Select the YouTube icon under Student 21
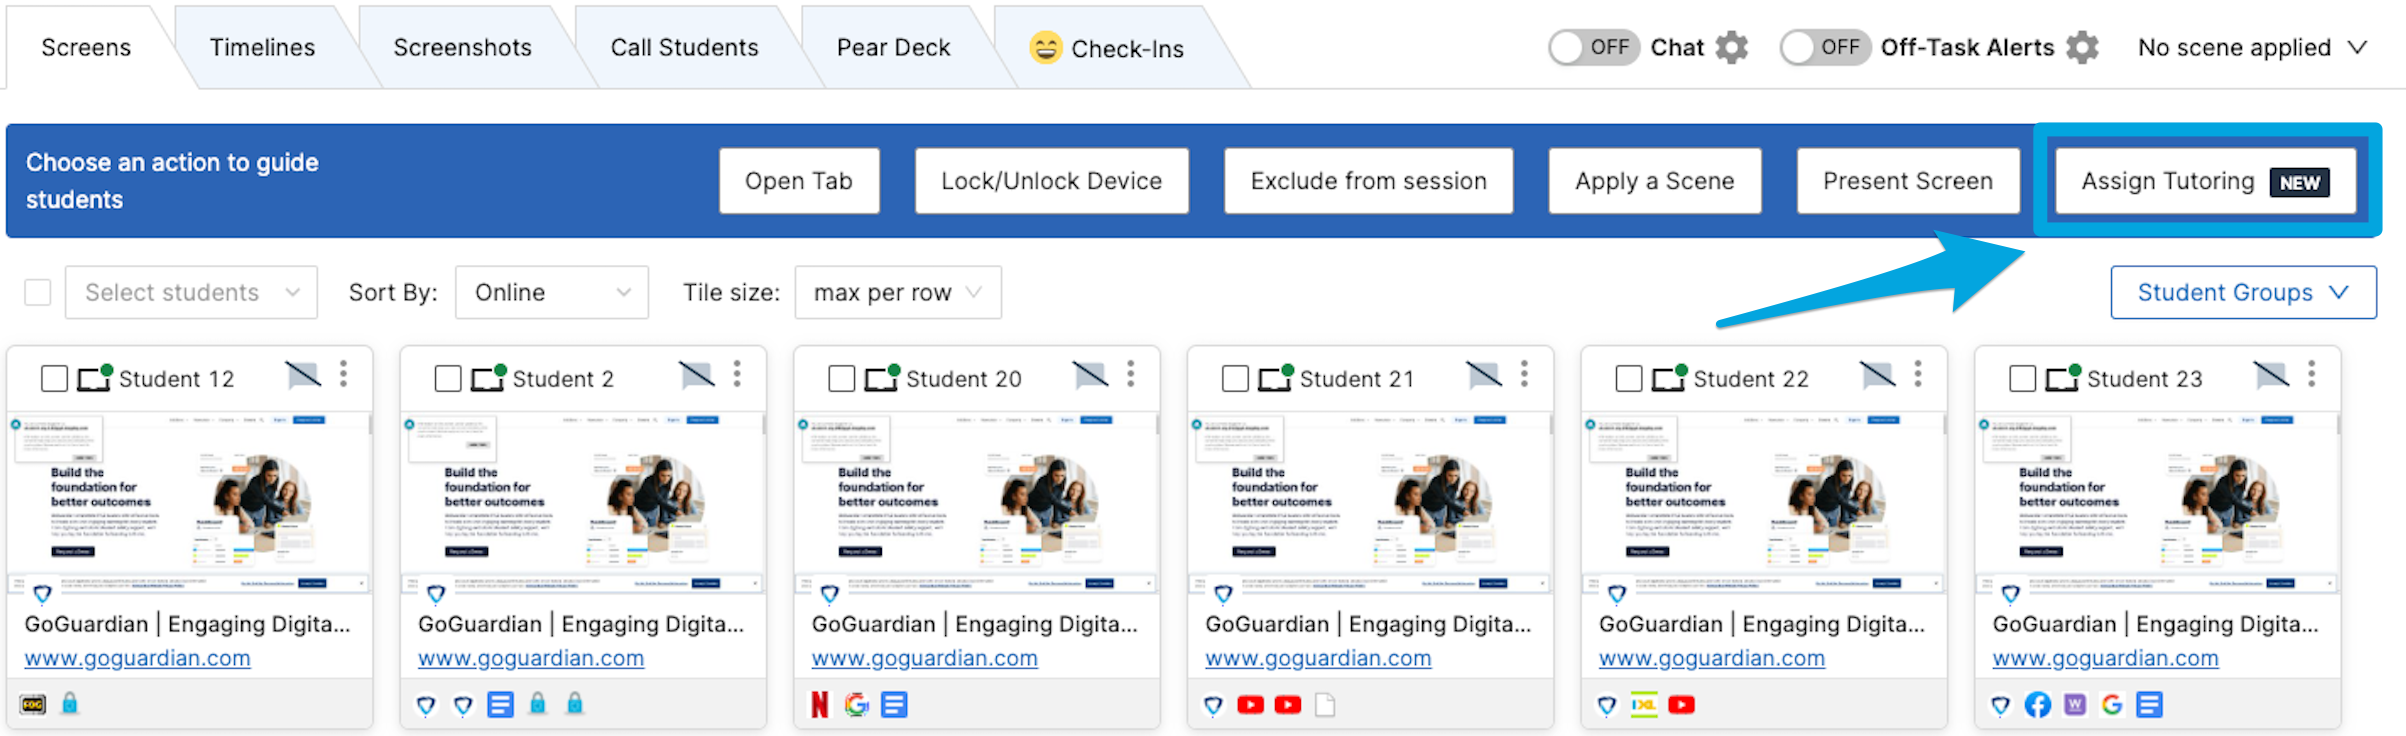This screenshot has height=736, width=2406. (x=1250, y=704)
